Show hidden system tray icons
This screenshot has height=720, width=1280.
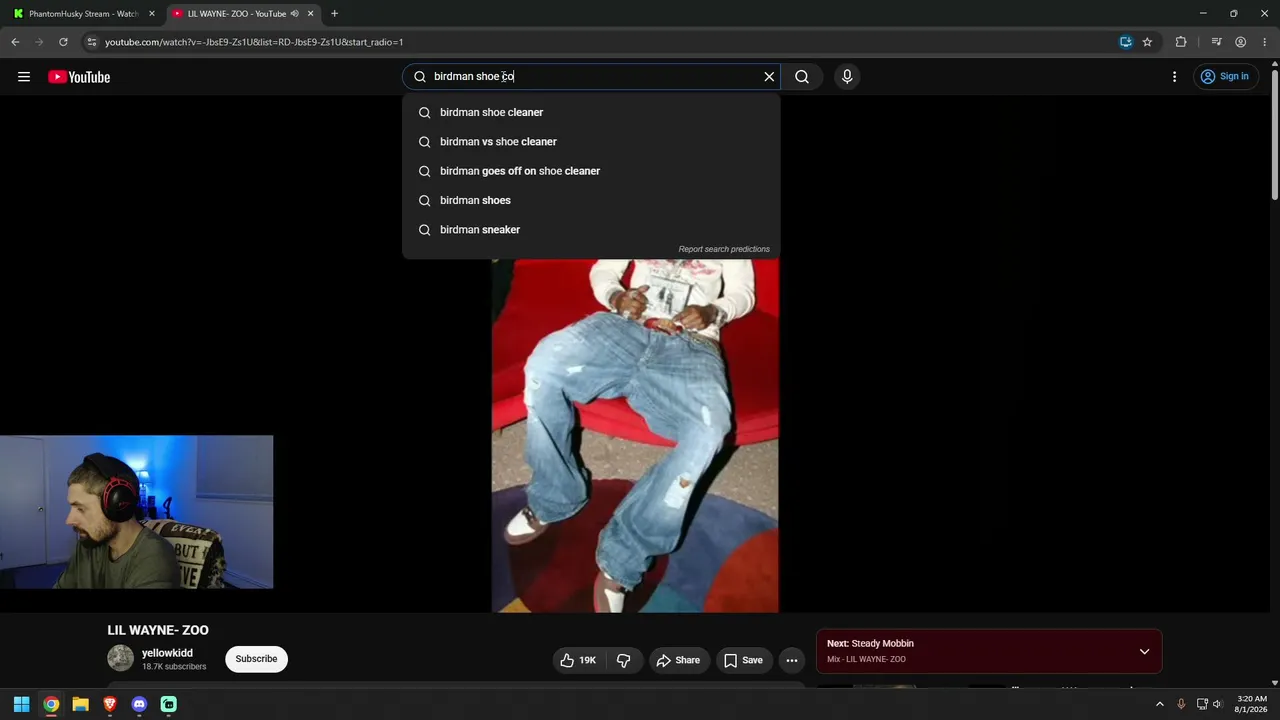[1160, 704]
